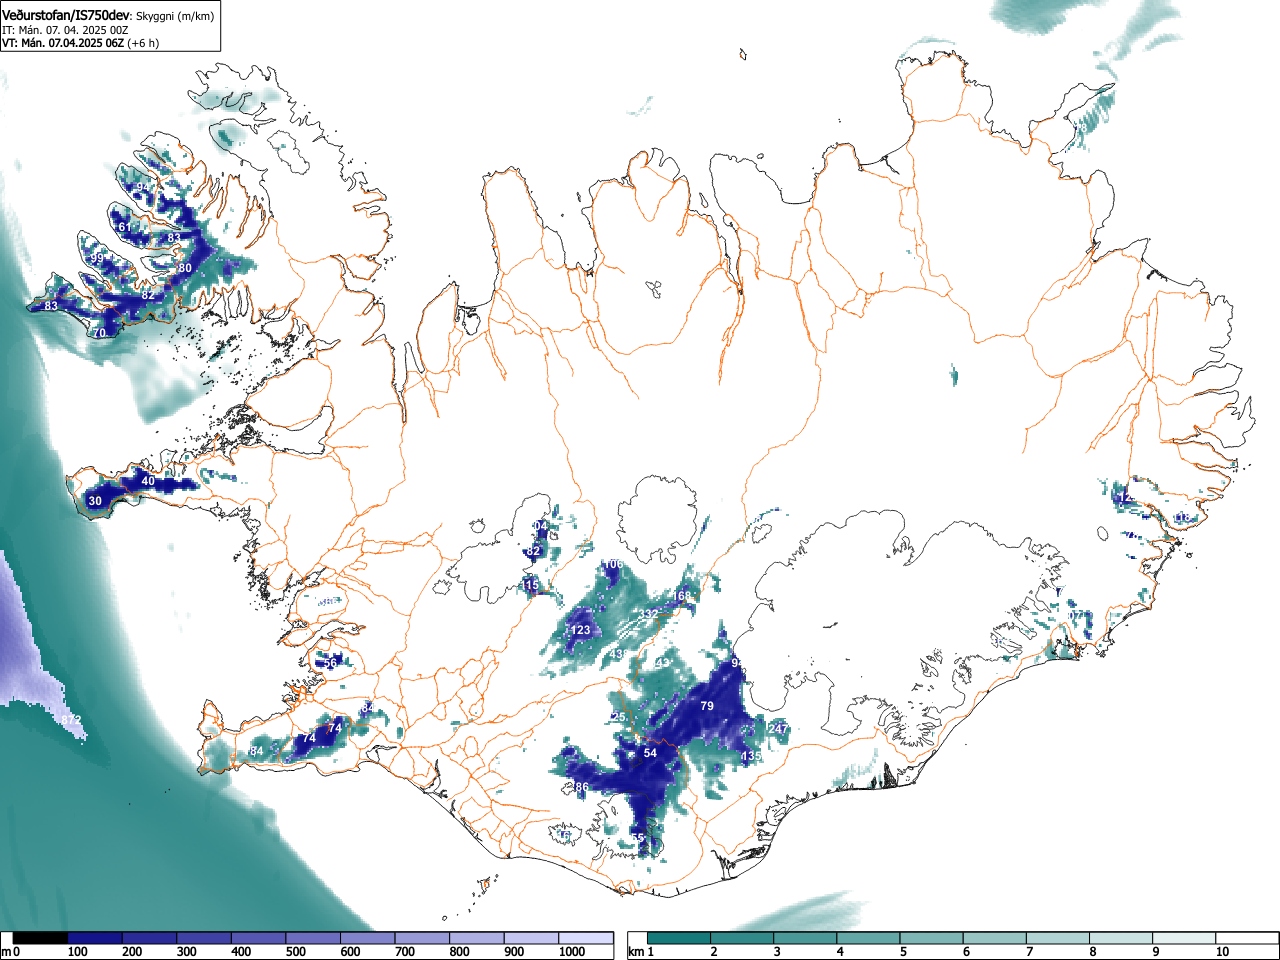Image resolution: width=1280 pixels, height=960 pixels.
Task: Click the '30' value on Snæfellsnes peninsula
Action: point(95,501)
